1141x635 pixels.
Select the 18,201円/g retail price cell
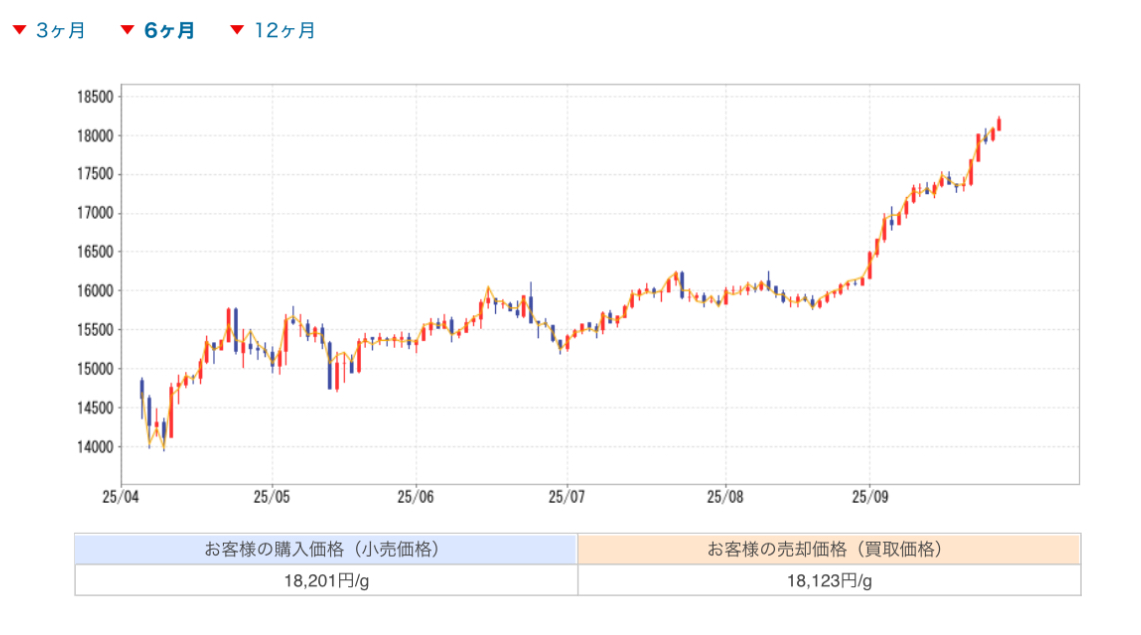(x=325, y=580)
